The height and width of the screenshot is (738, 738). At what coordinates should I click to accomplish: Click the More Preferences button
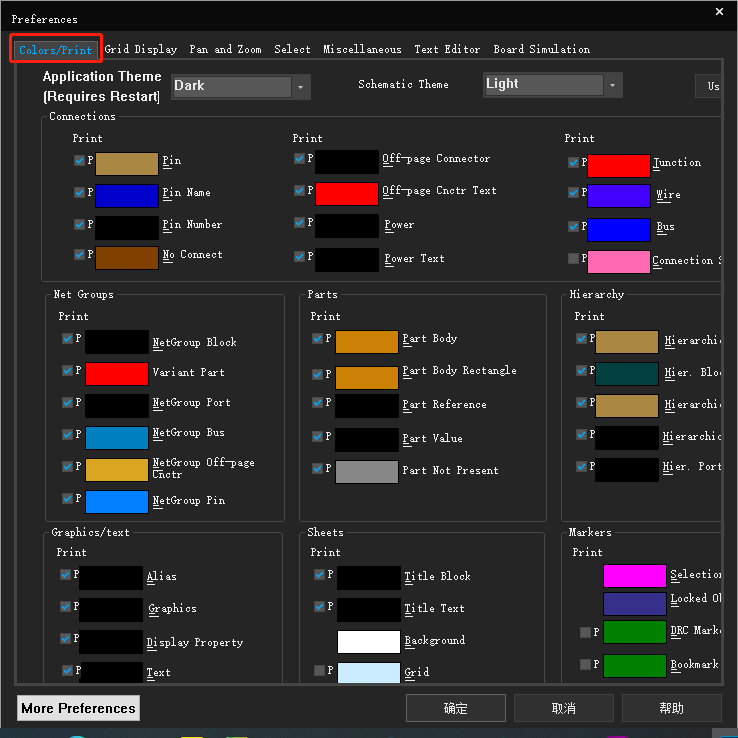78,708
